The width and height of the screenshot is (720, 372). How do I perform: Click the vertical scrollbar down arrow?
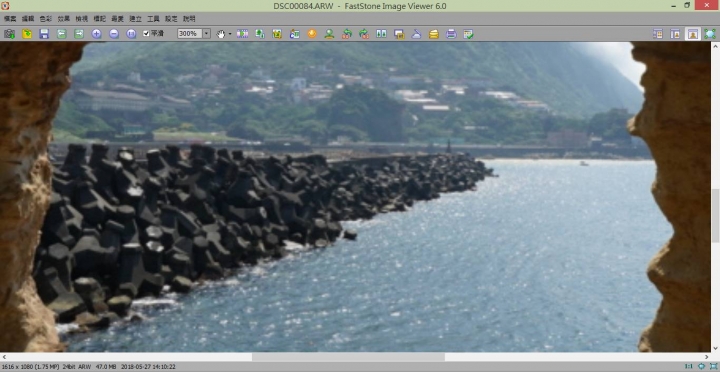[715, 349]
